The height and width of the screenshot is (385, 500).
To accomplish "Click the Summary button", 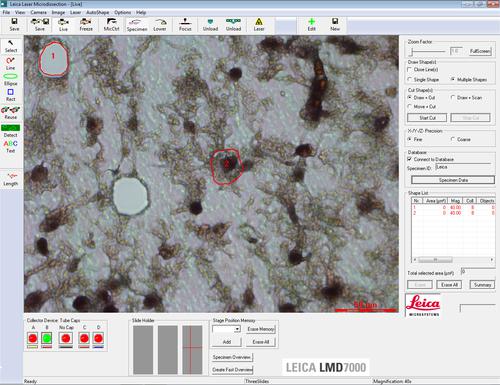I will tap(482, 285).
